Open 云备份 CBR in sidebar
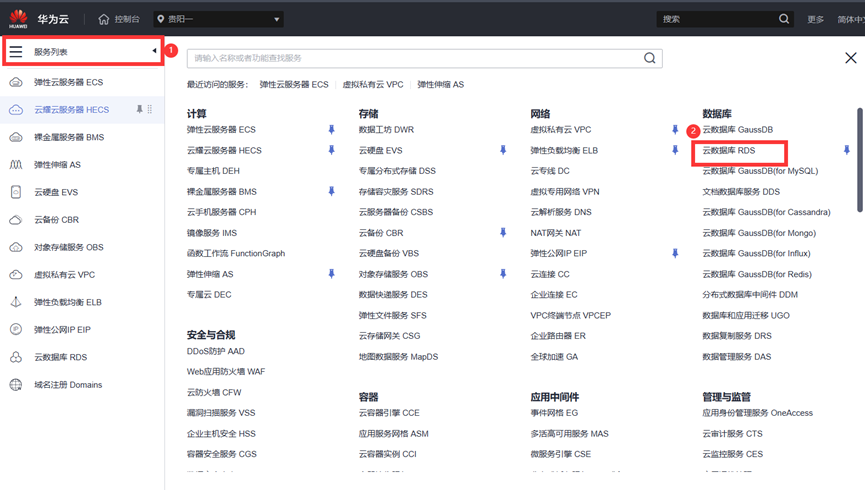This screenshot has height=490, width=865. 56,220
